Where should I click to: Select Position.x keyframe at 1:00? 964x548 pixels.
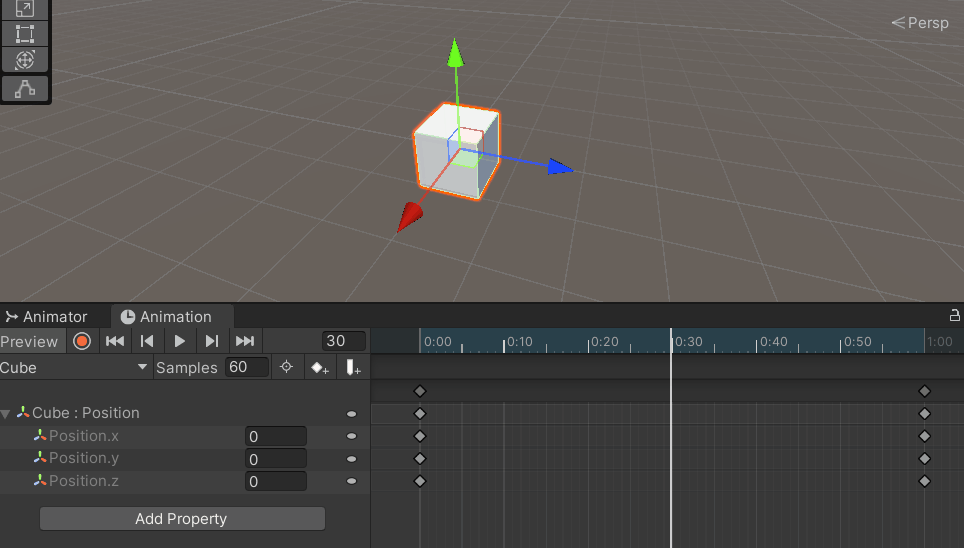[925, 436]
